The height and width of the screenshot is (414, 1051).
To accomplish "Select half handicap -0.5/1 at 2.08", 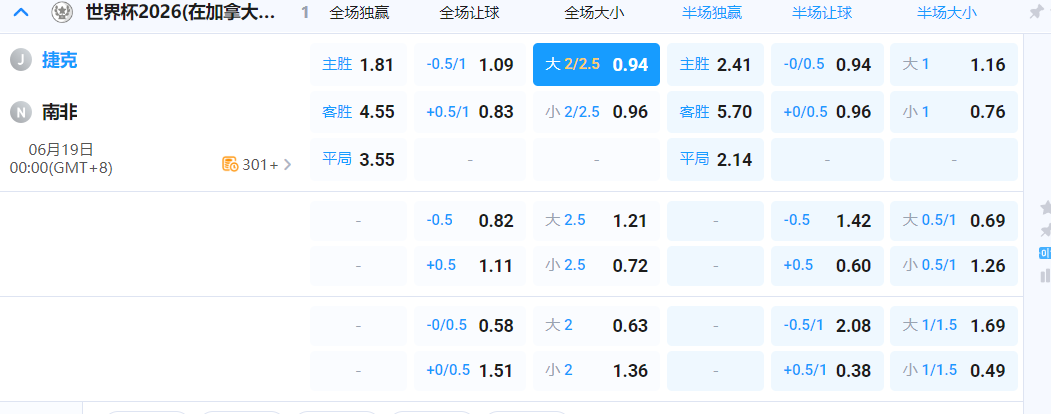I will pos(827,326).
